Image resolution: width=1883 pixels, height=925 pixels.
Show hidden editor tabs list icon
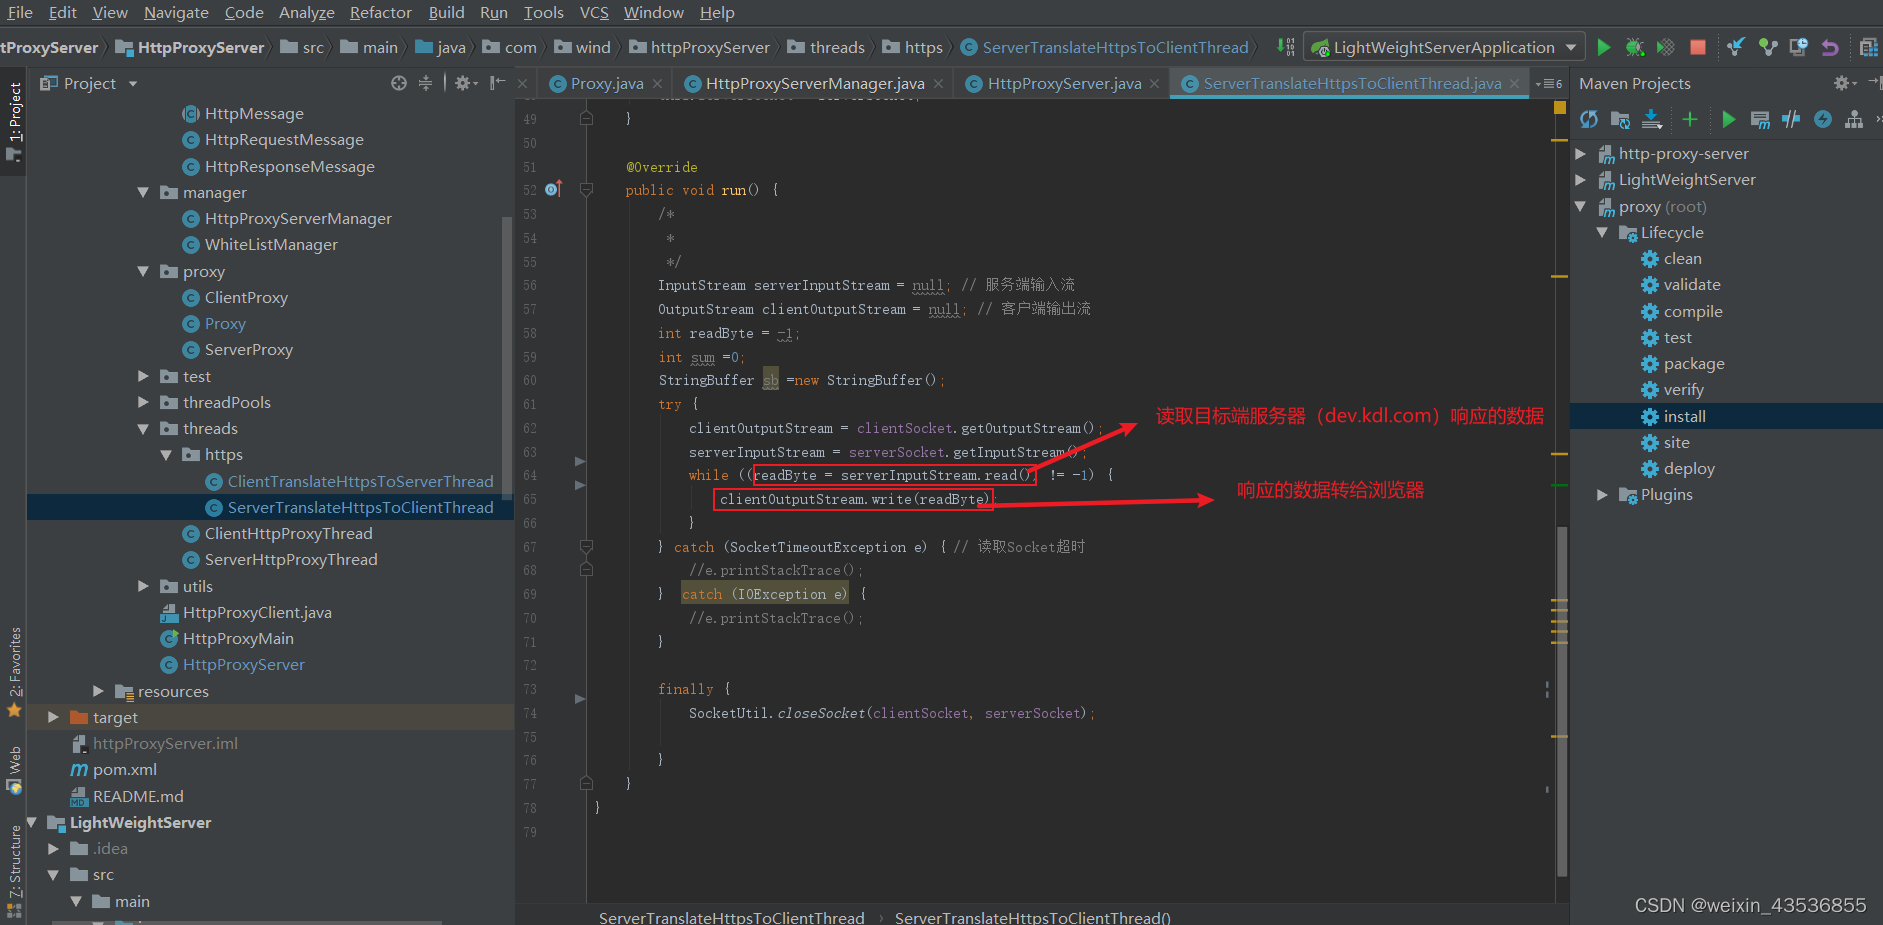pos(1549,84)
